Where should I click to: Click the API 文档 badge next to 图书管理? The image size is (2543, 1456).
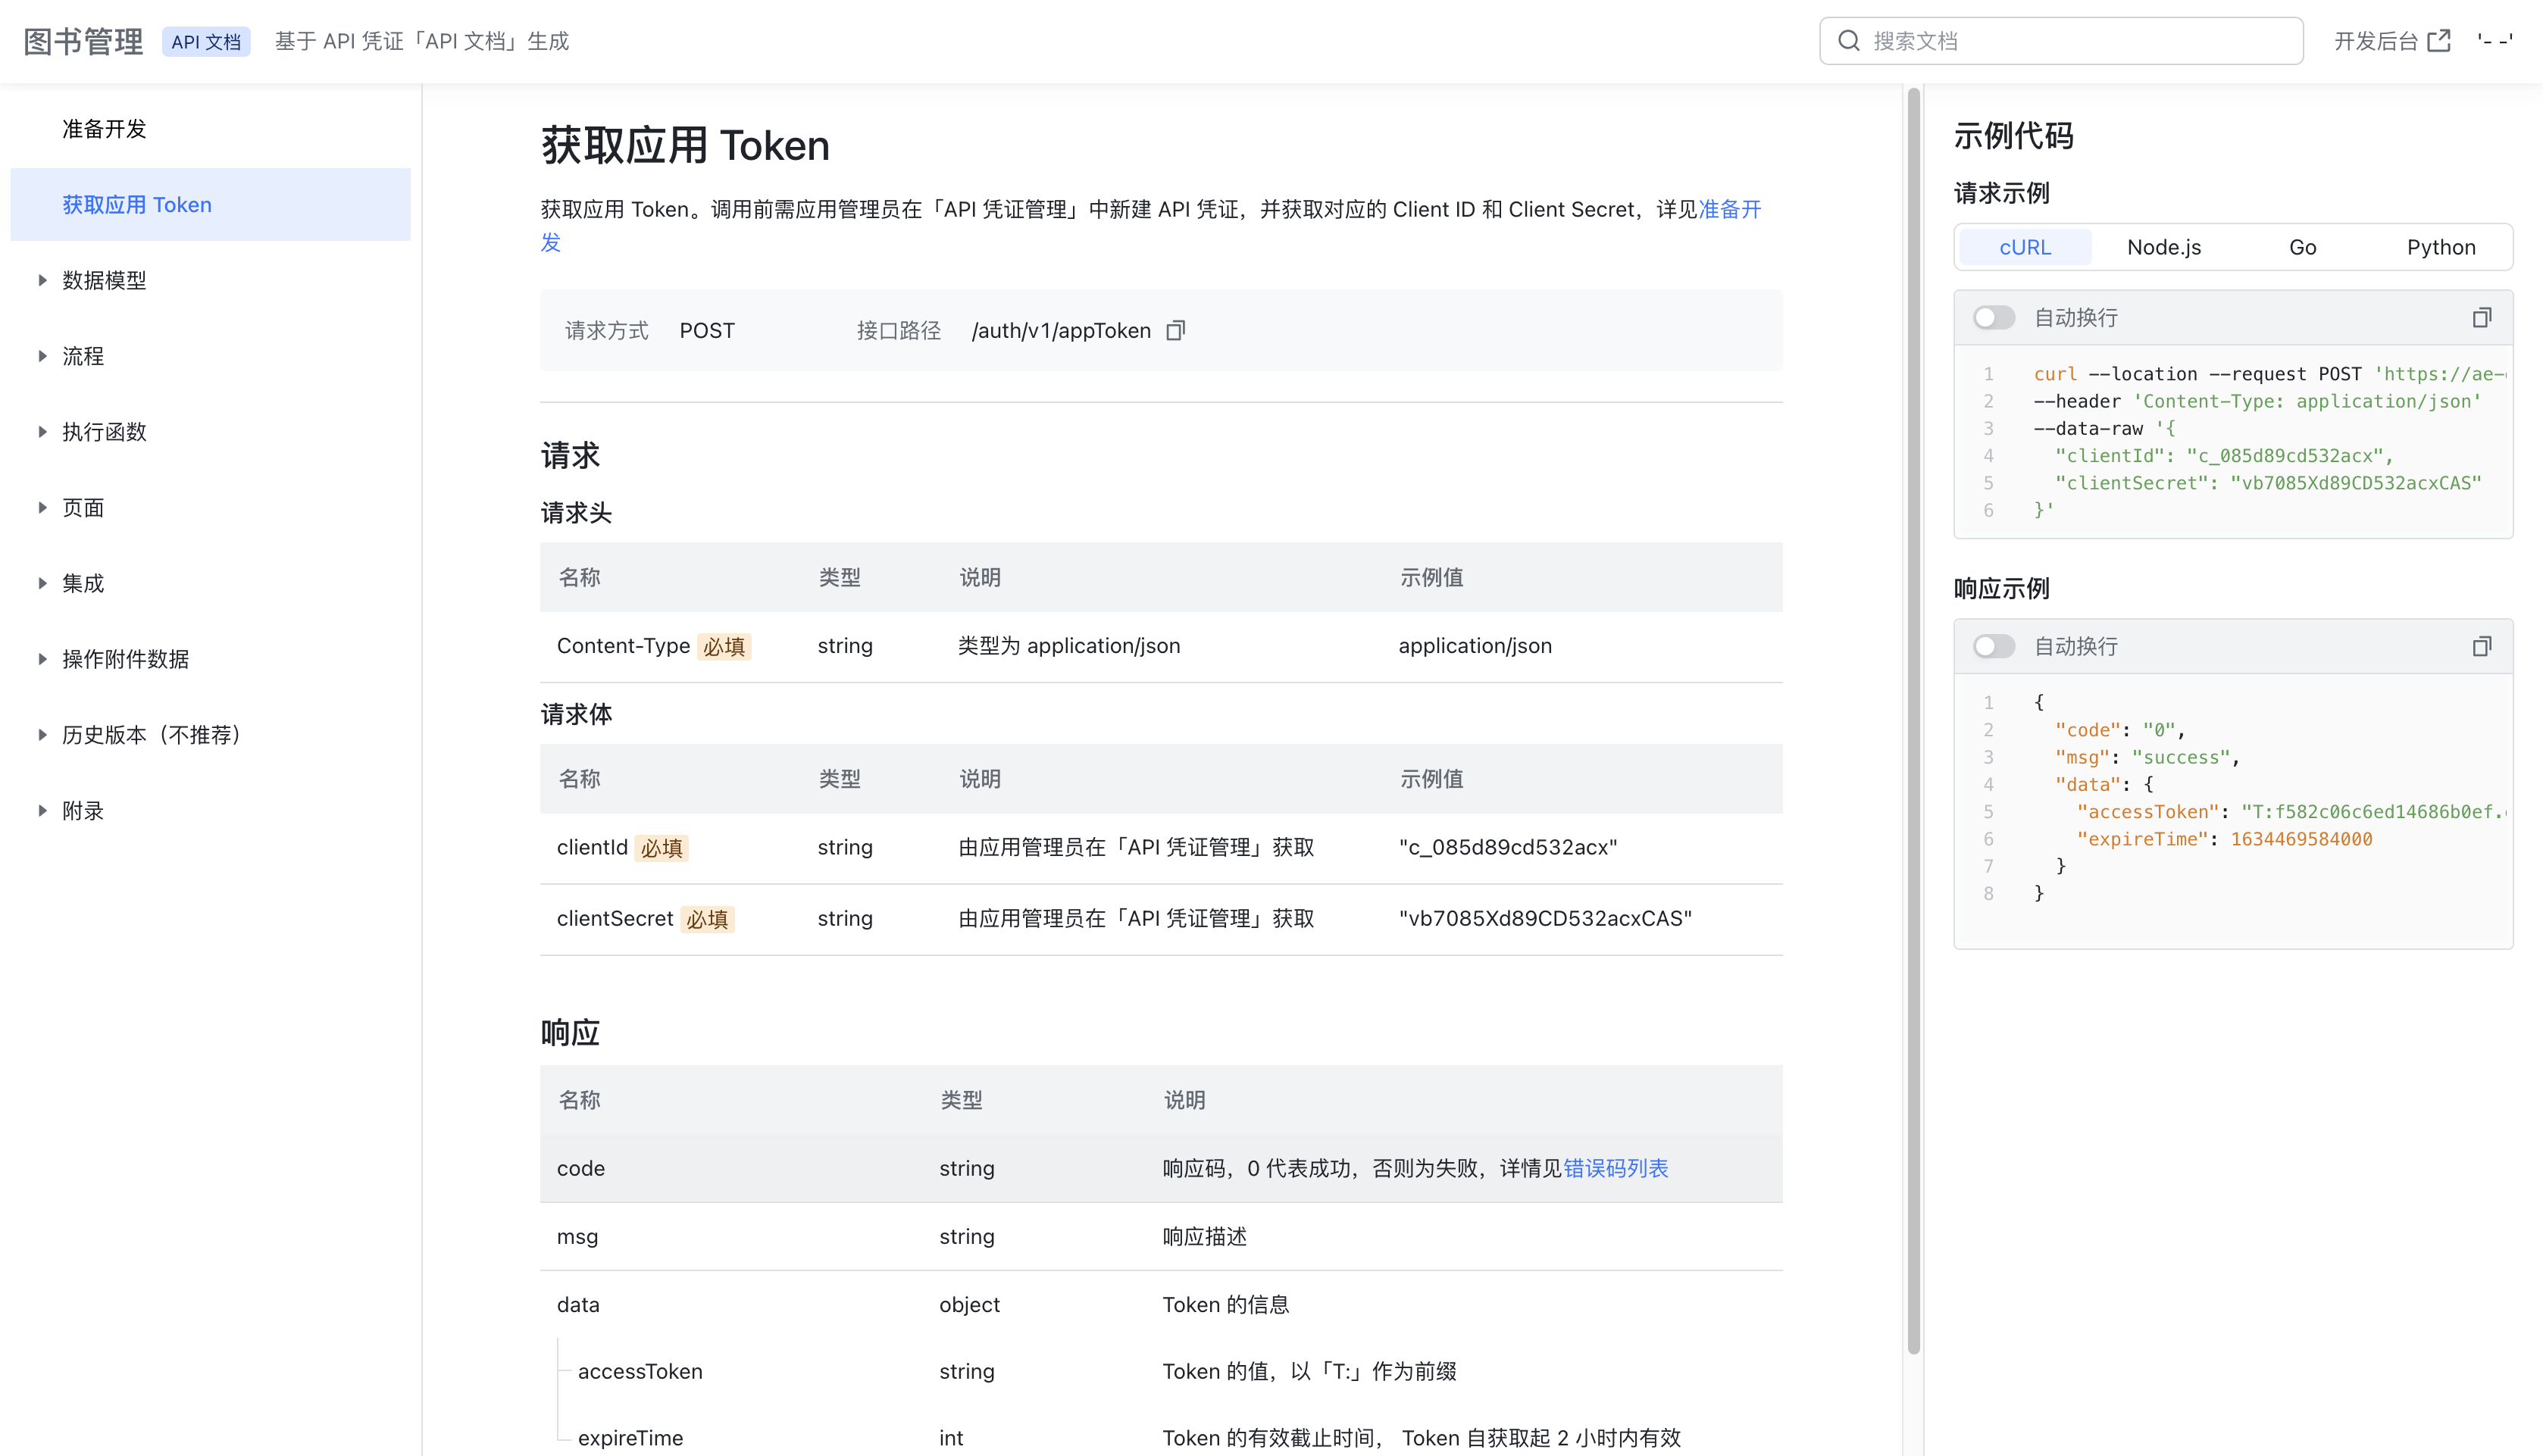point(207,42)
